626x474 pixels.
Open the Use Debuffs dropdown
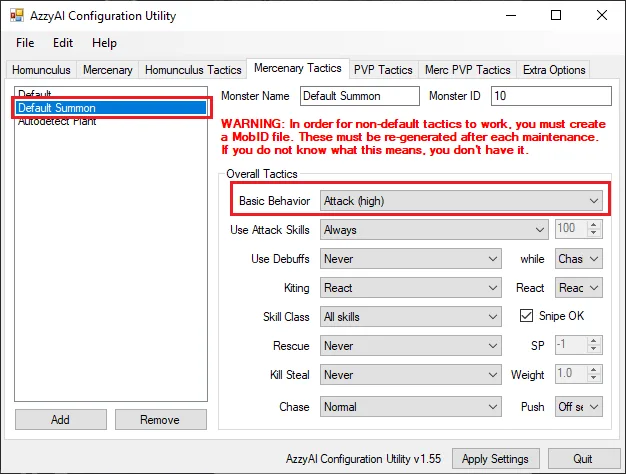pyautogui.click(x=410, y=259)
